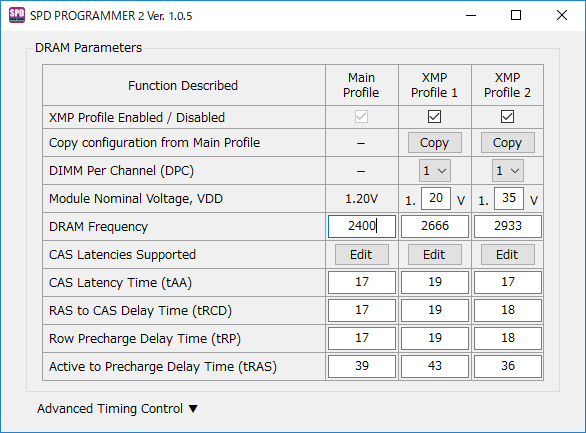Minimize the SPD Programmer window
The width and height of the screenshot is (586, 433).
(x=471, y=15)
